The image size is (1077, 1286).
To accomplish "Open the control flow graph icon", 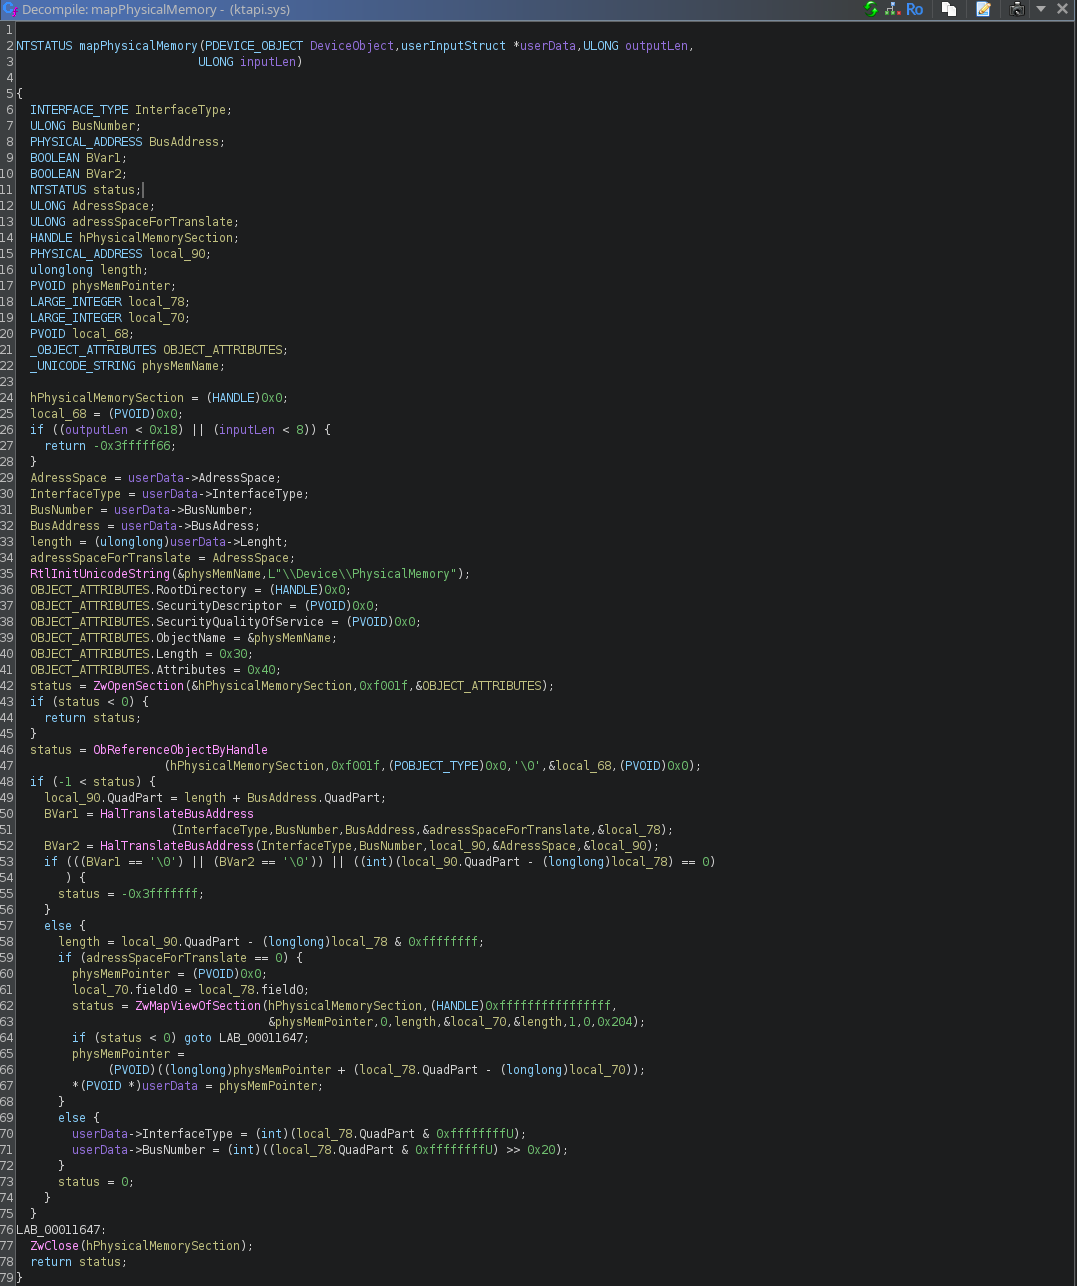I will [892, 9].
